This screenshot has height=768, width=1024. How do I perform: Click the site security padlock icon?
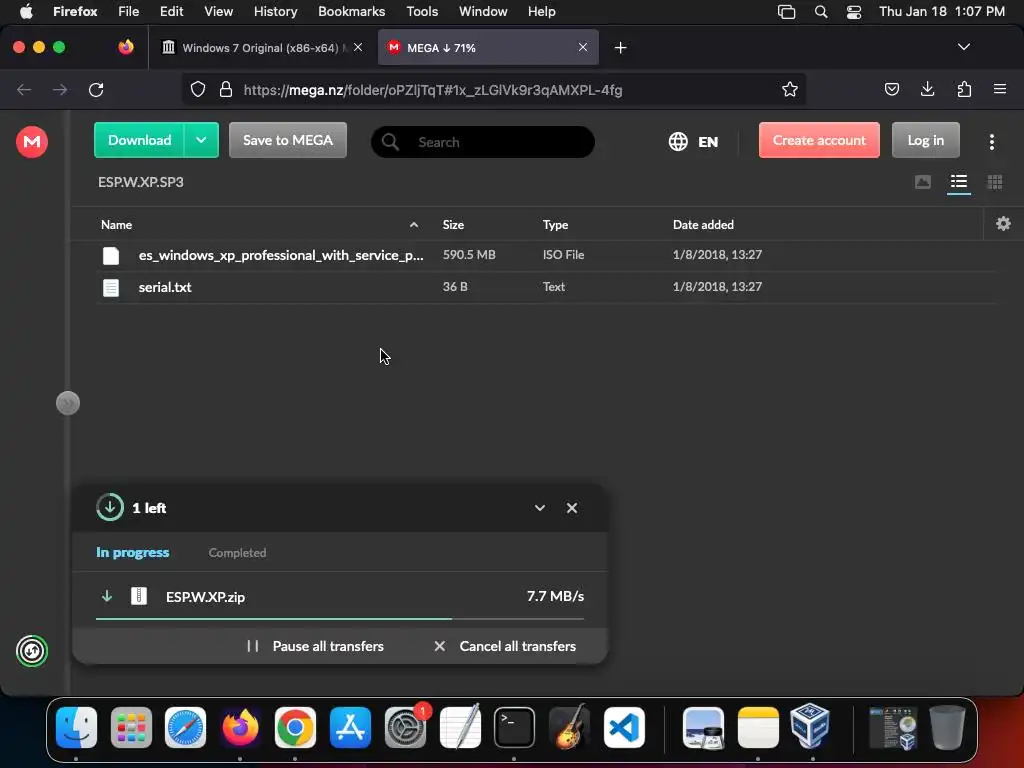[225, 89]
